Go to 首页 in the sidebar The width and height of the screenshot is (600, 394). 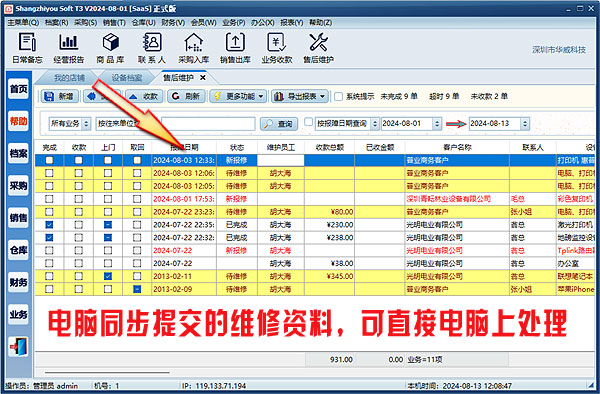pyautogui.click(x=18, y=89)
